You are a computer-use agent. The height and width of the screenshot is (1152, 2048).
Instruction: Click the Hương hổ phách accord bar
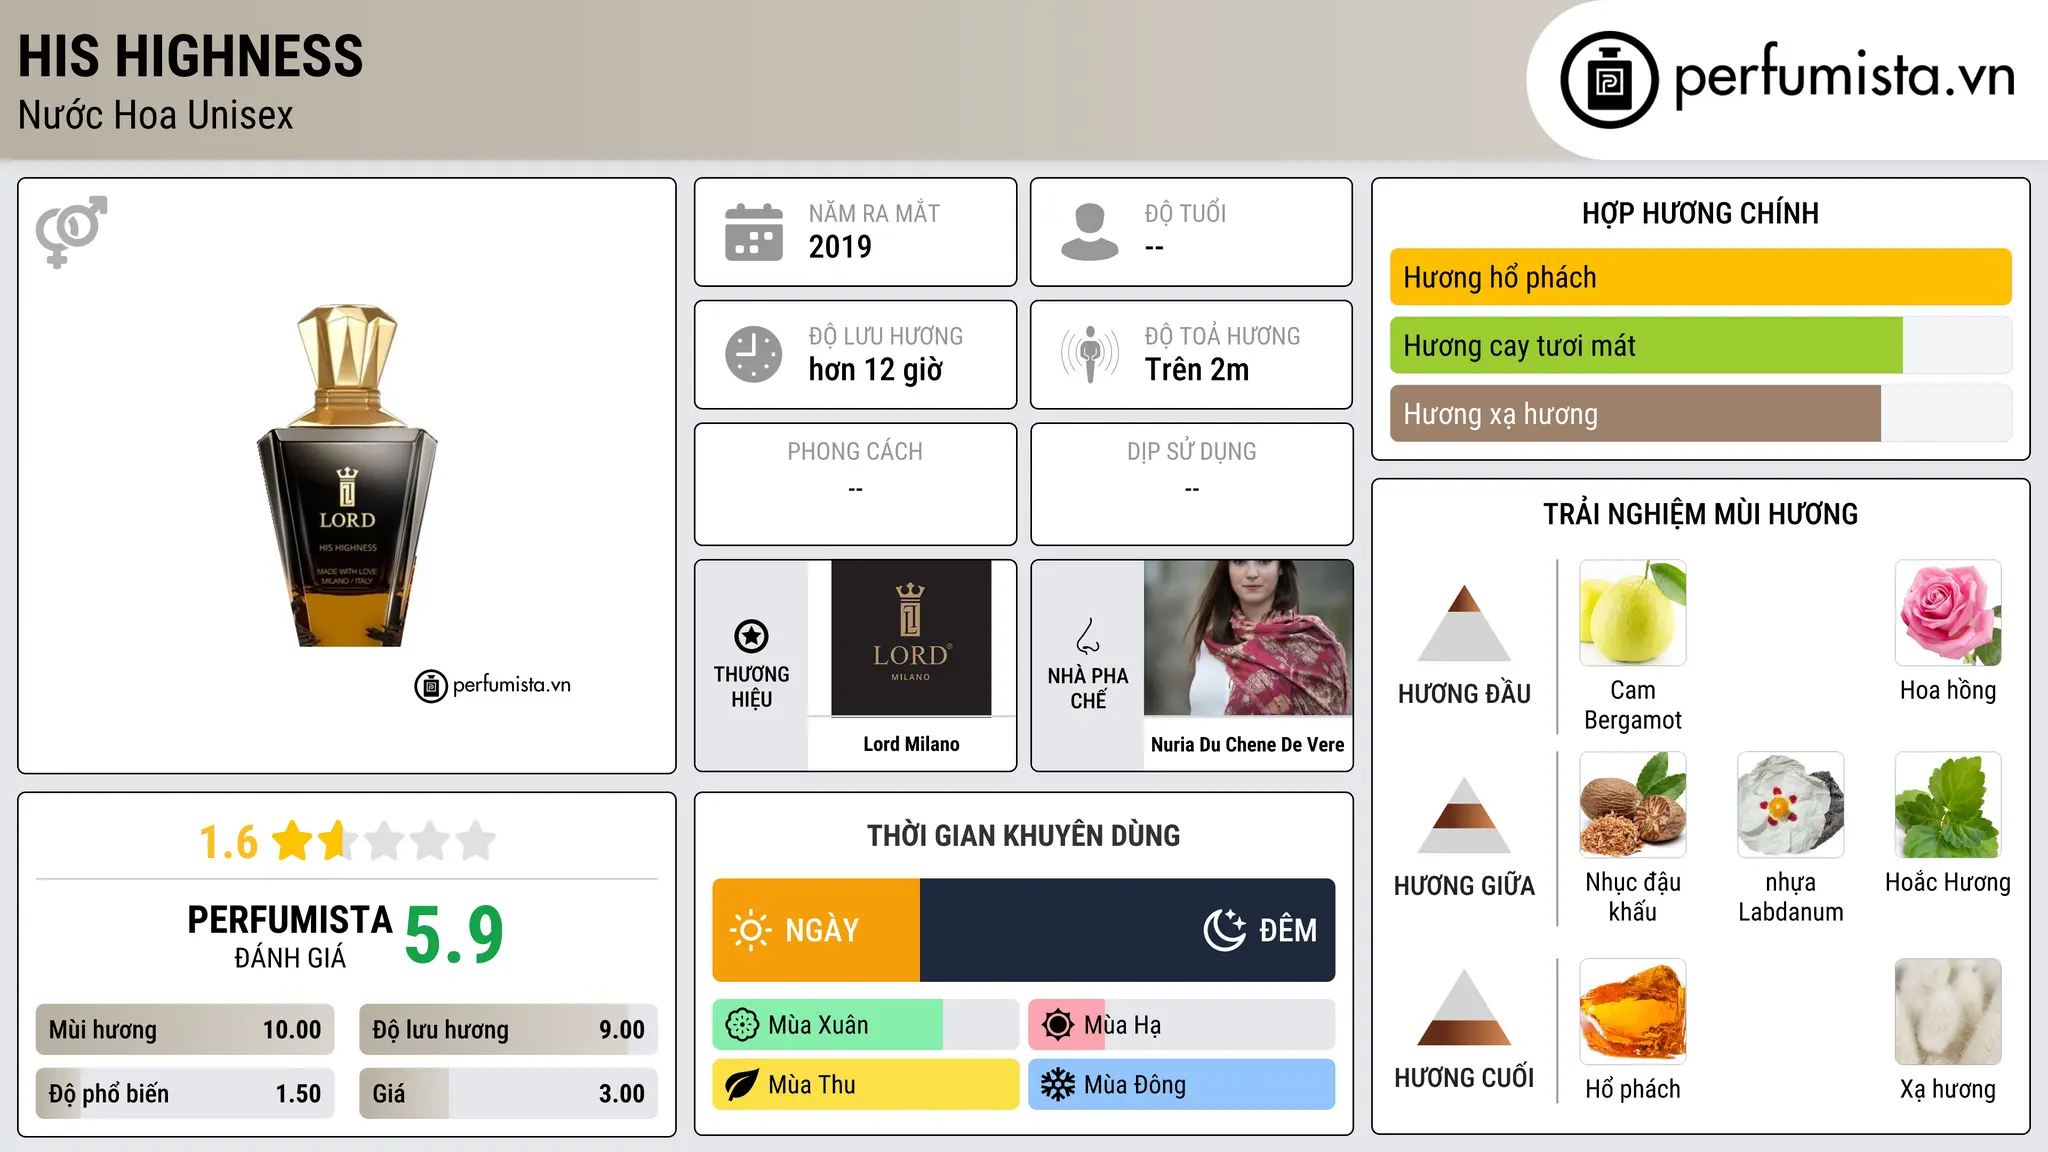coord(1701,277)
